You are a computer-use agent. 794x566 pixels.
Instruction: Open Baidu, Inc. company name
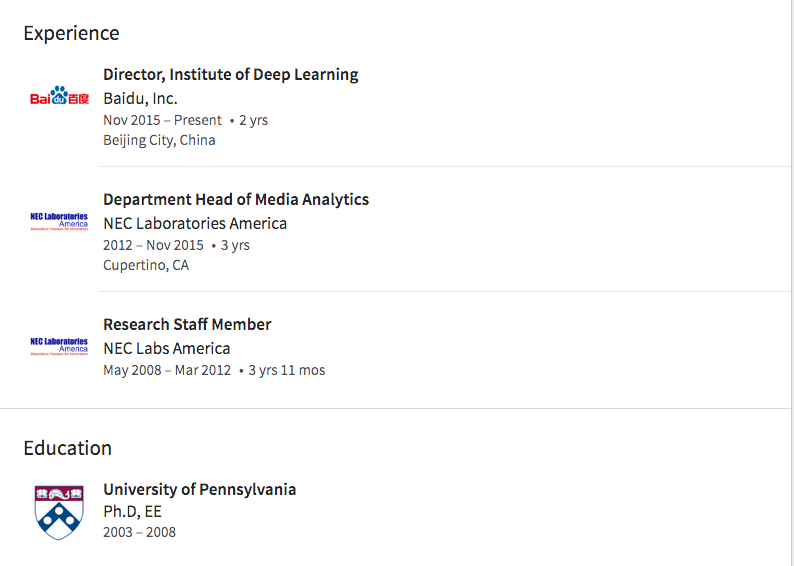pos(140,98)
